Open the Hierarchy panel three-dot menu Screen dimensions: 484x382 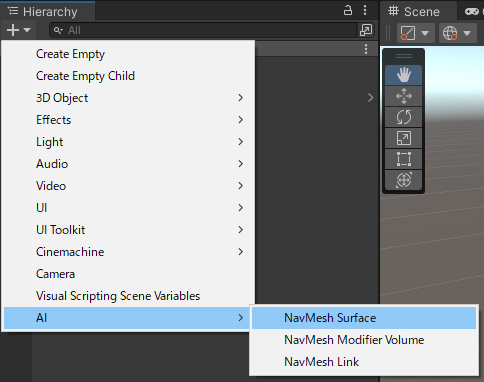pyautogui.click(x=365, y=11)
